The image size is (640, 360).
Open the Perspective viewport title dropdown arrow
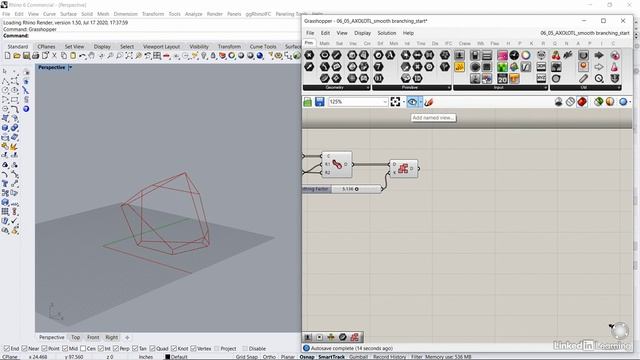click(70, 67)
